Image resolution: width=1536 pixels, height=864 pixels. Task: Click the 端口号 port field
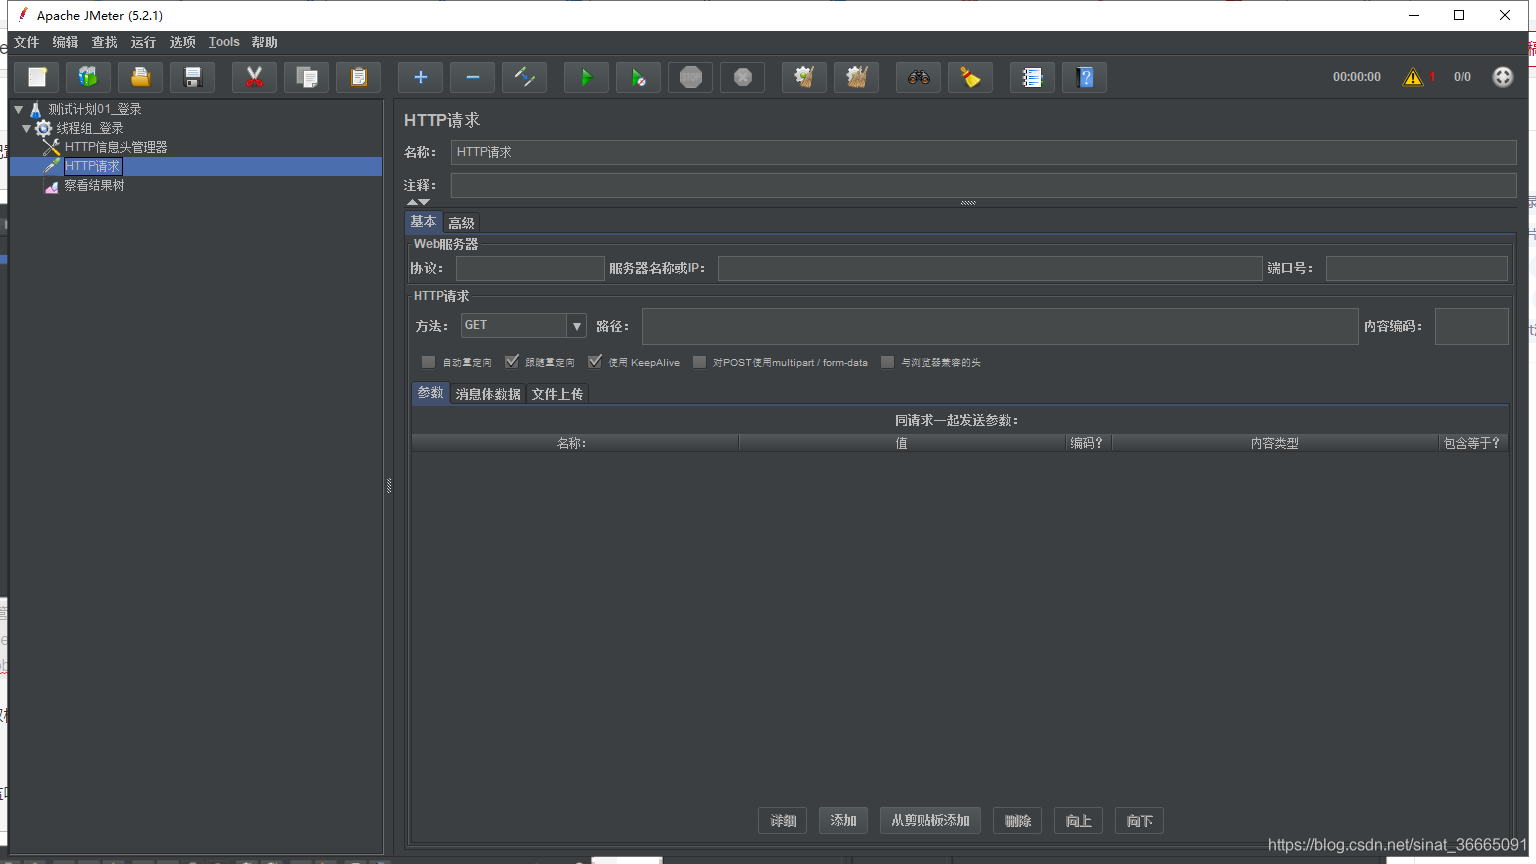click(1417, 268)
